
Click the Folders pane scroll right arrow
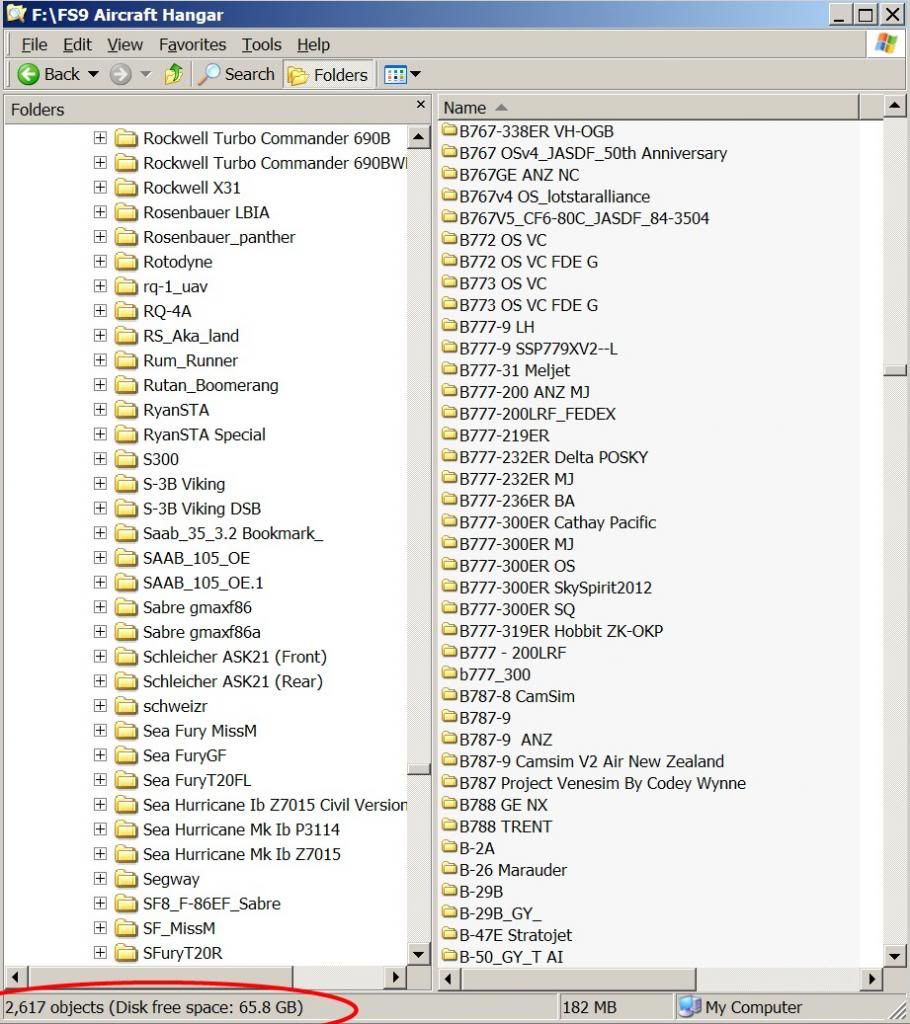[395, 977]
